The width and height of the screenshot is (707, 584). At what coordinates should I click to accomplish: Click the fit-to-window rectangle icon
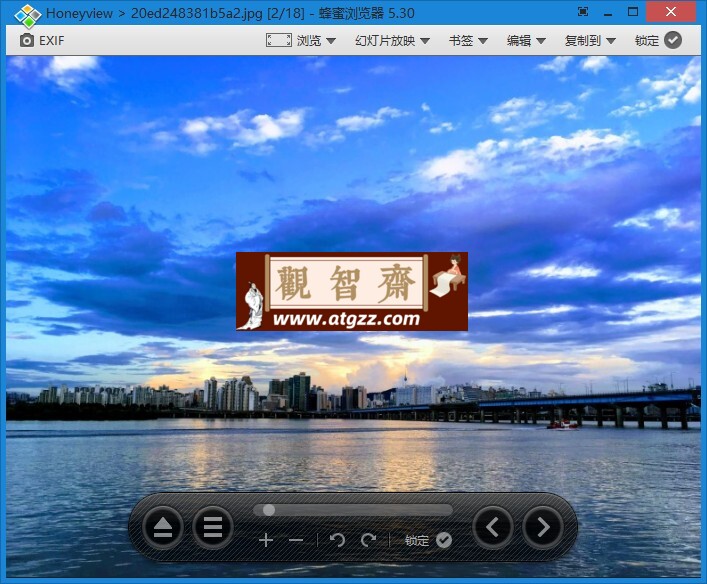(x=278, y=40)
